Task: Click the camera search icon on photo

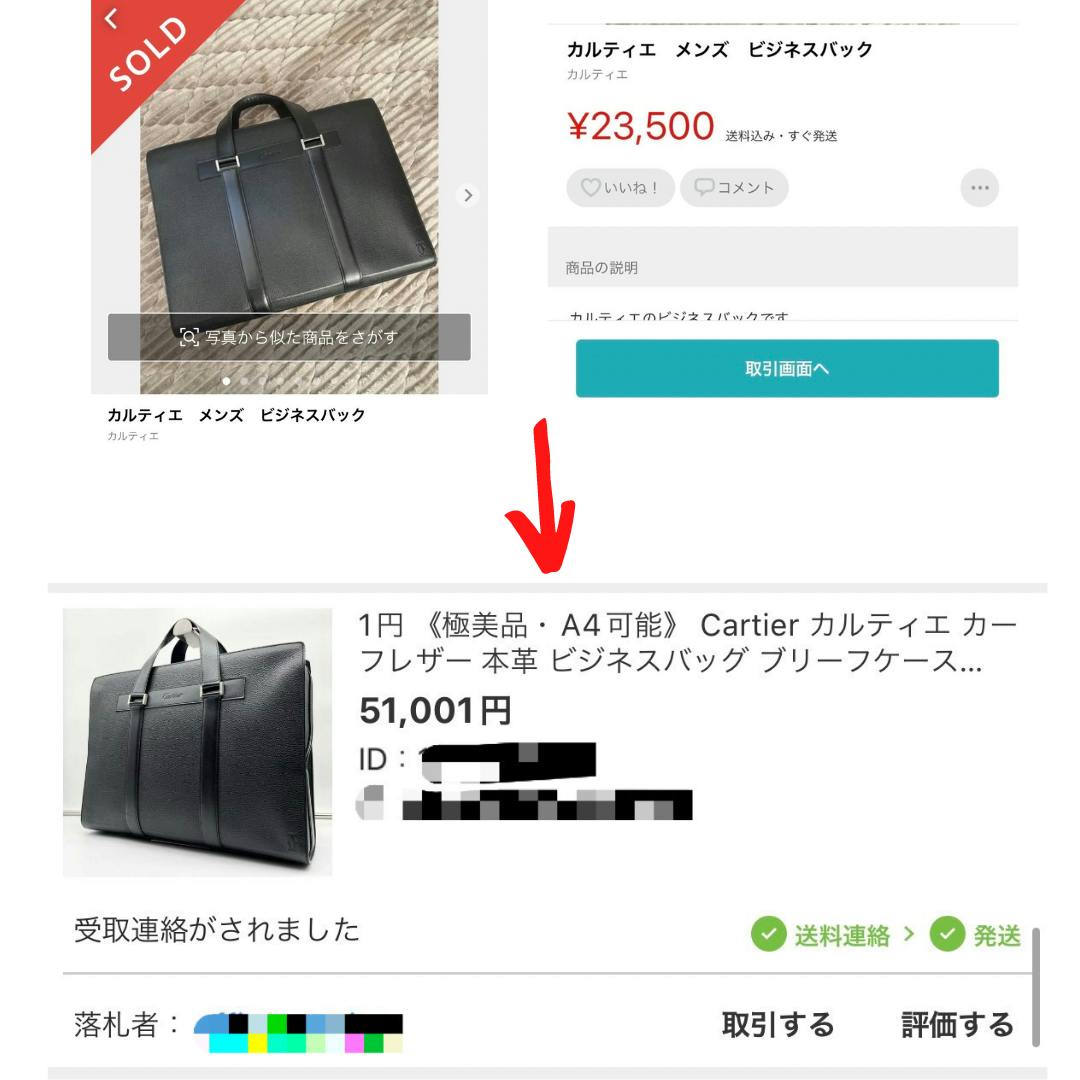Action: pyautogui.click(x=189, y=337)
